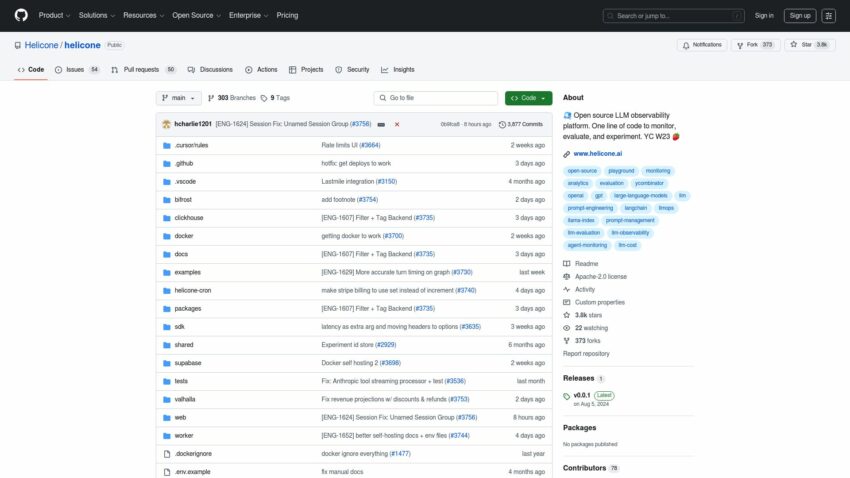The height and width of the screenshot is (478, 850).
Task: Open the main branch selector dropdown
Action: click(178, 98)
